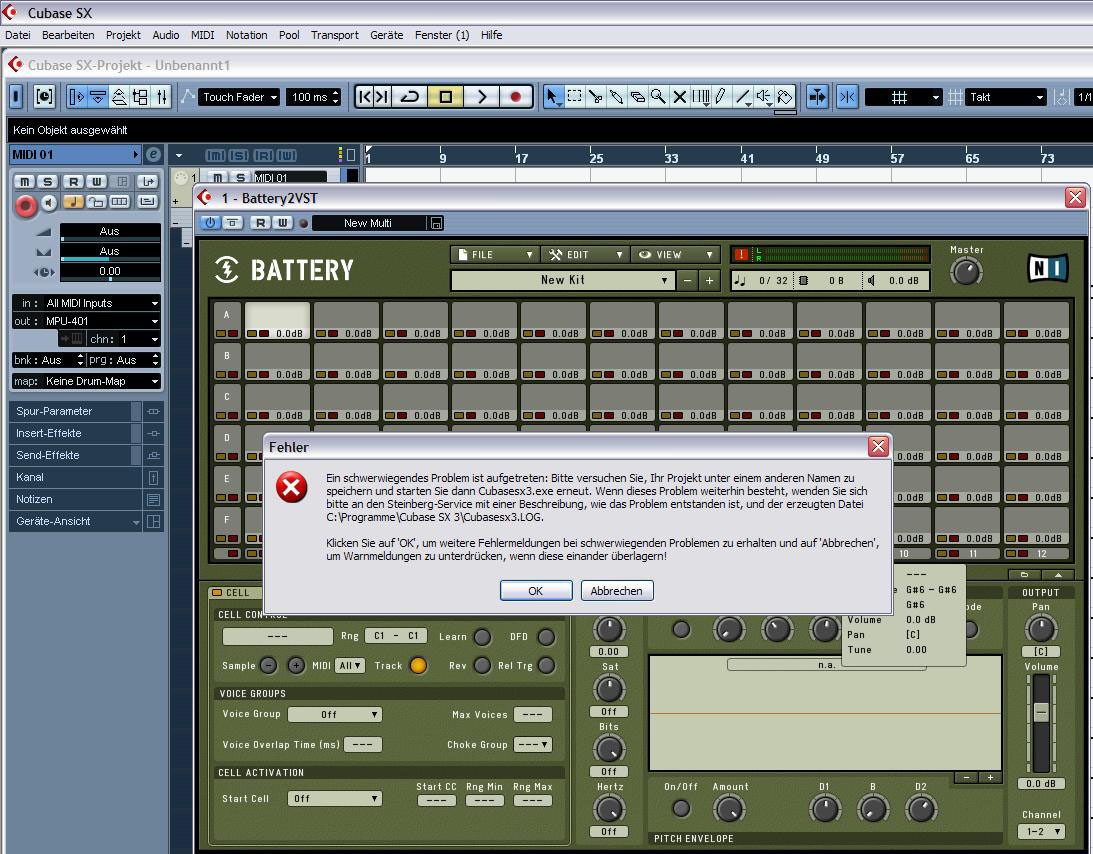Click the Battery Master volume knob
Image resolution: width=1093 pixels, height=854 pixels.
click(x=966, y=272)
